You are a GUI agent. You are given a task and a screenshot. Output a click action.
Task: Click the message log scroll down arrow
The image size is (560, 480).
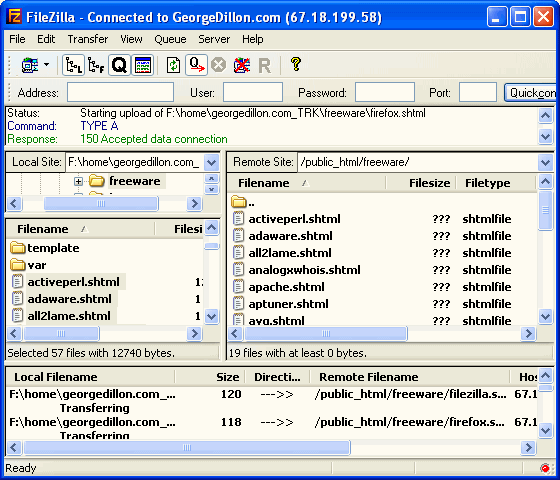click(x=545, y=136)
